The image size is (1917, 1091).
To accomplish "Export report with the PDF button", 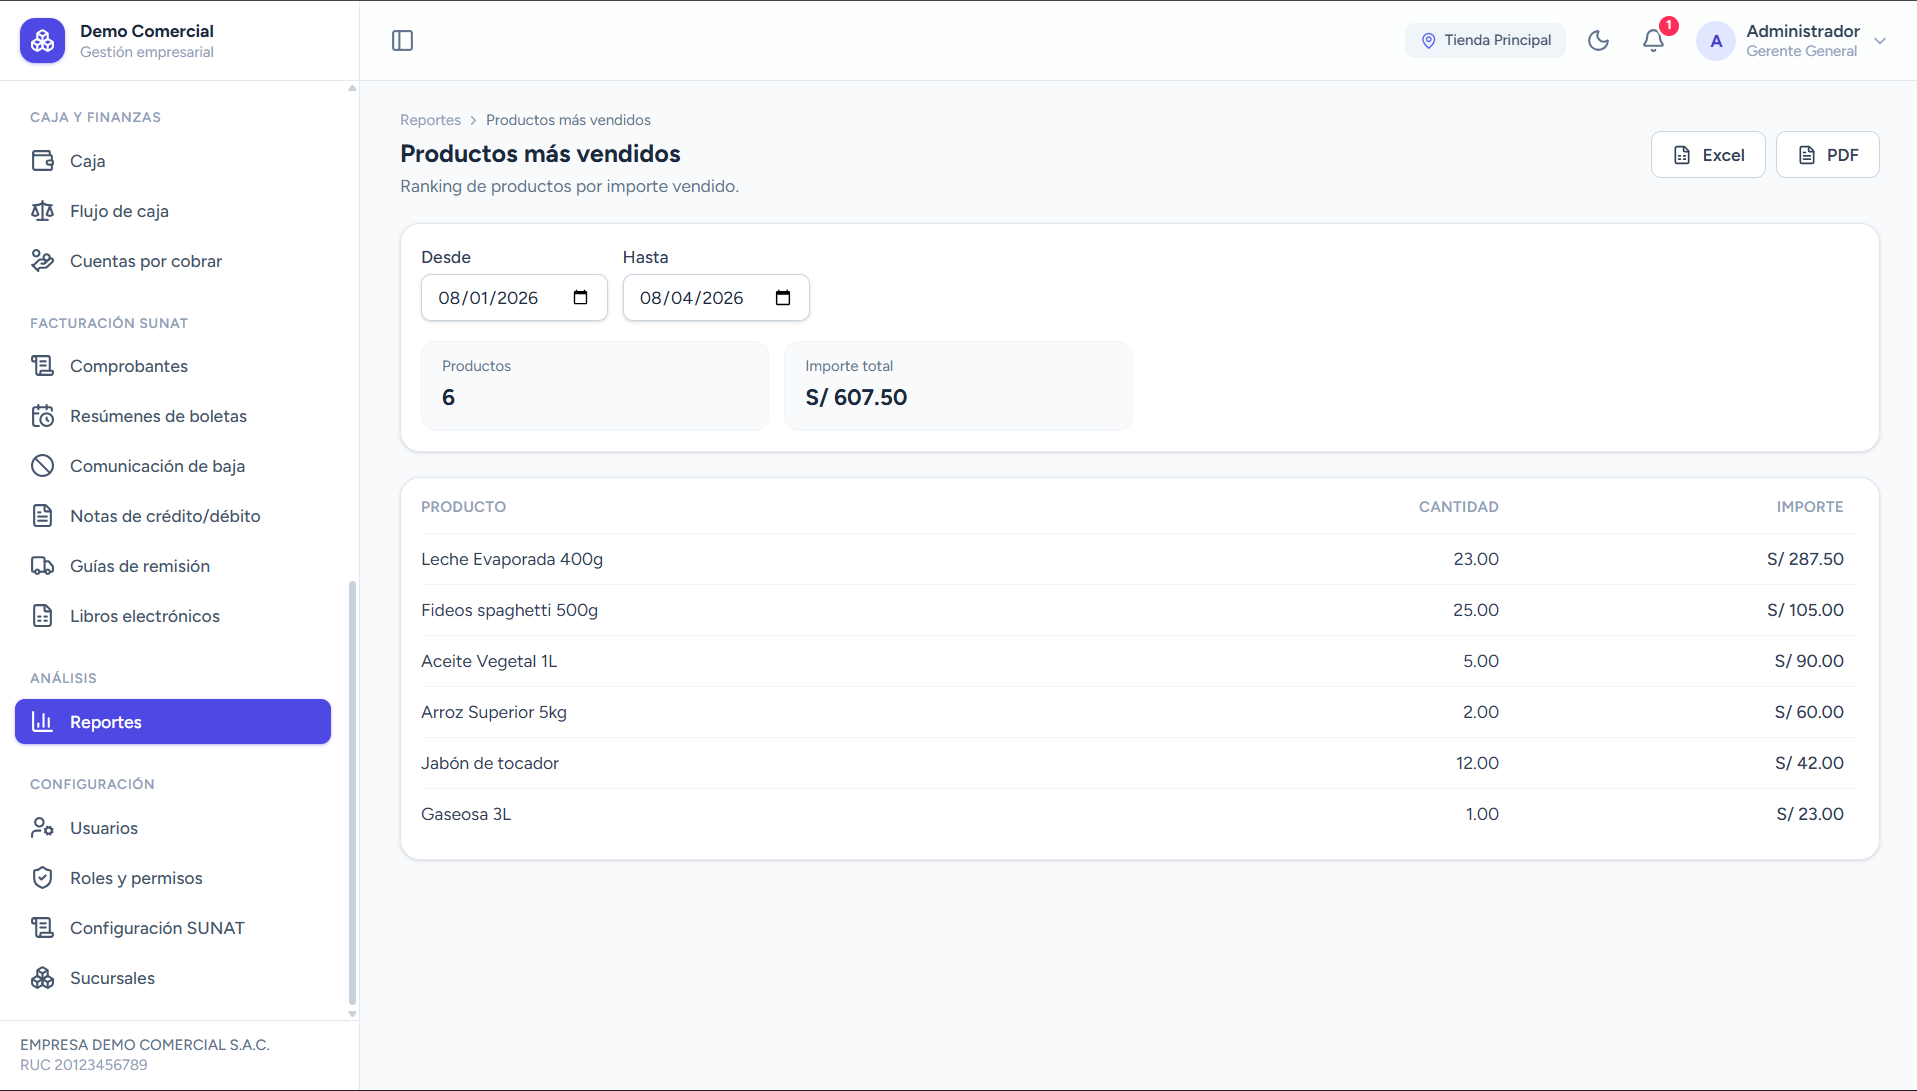I will pos(1828,155).
